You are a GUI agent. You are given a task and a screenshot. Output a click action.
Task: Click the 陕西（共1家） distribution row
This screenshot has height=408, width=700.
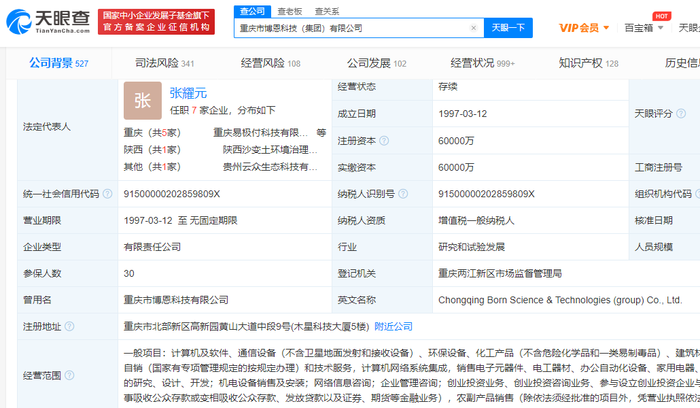click(x=152, y=150)
